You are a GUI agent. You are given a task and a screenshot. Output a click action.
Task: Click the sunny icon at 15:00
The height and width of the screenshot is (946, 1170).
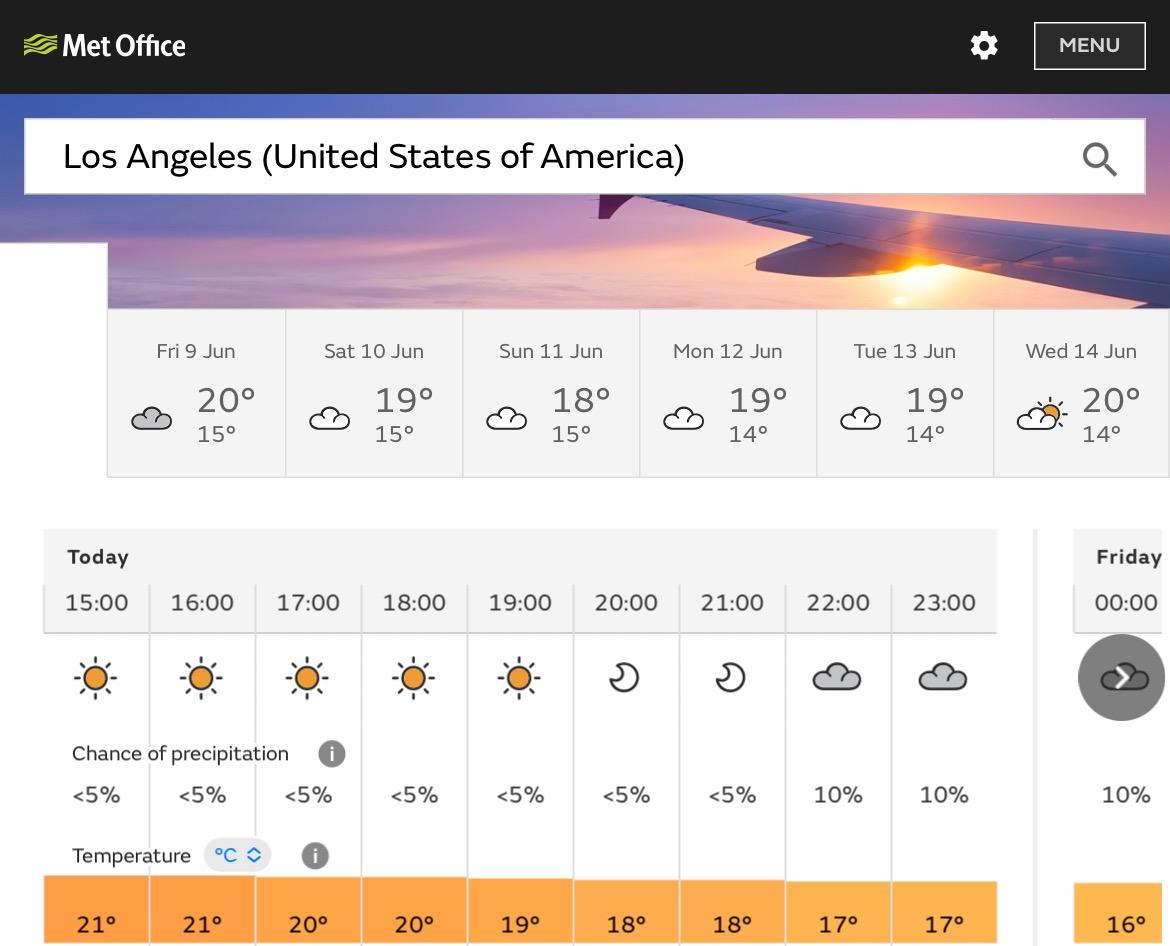pos(96,679)
